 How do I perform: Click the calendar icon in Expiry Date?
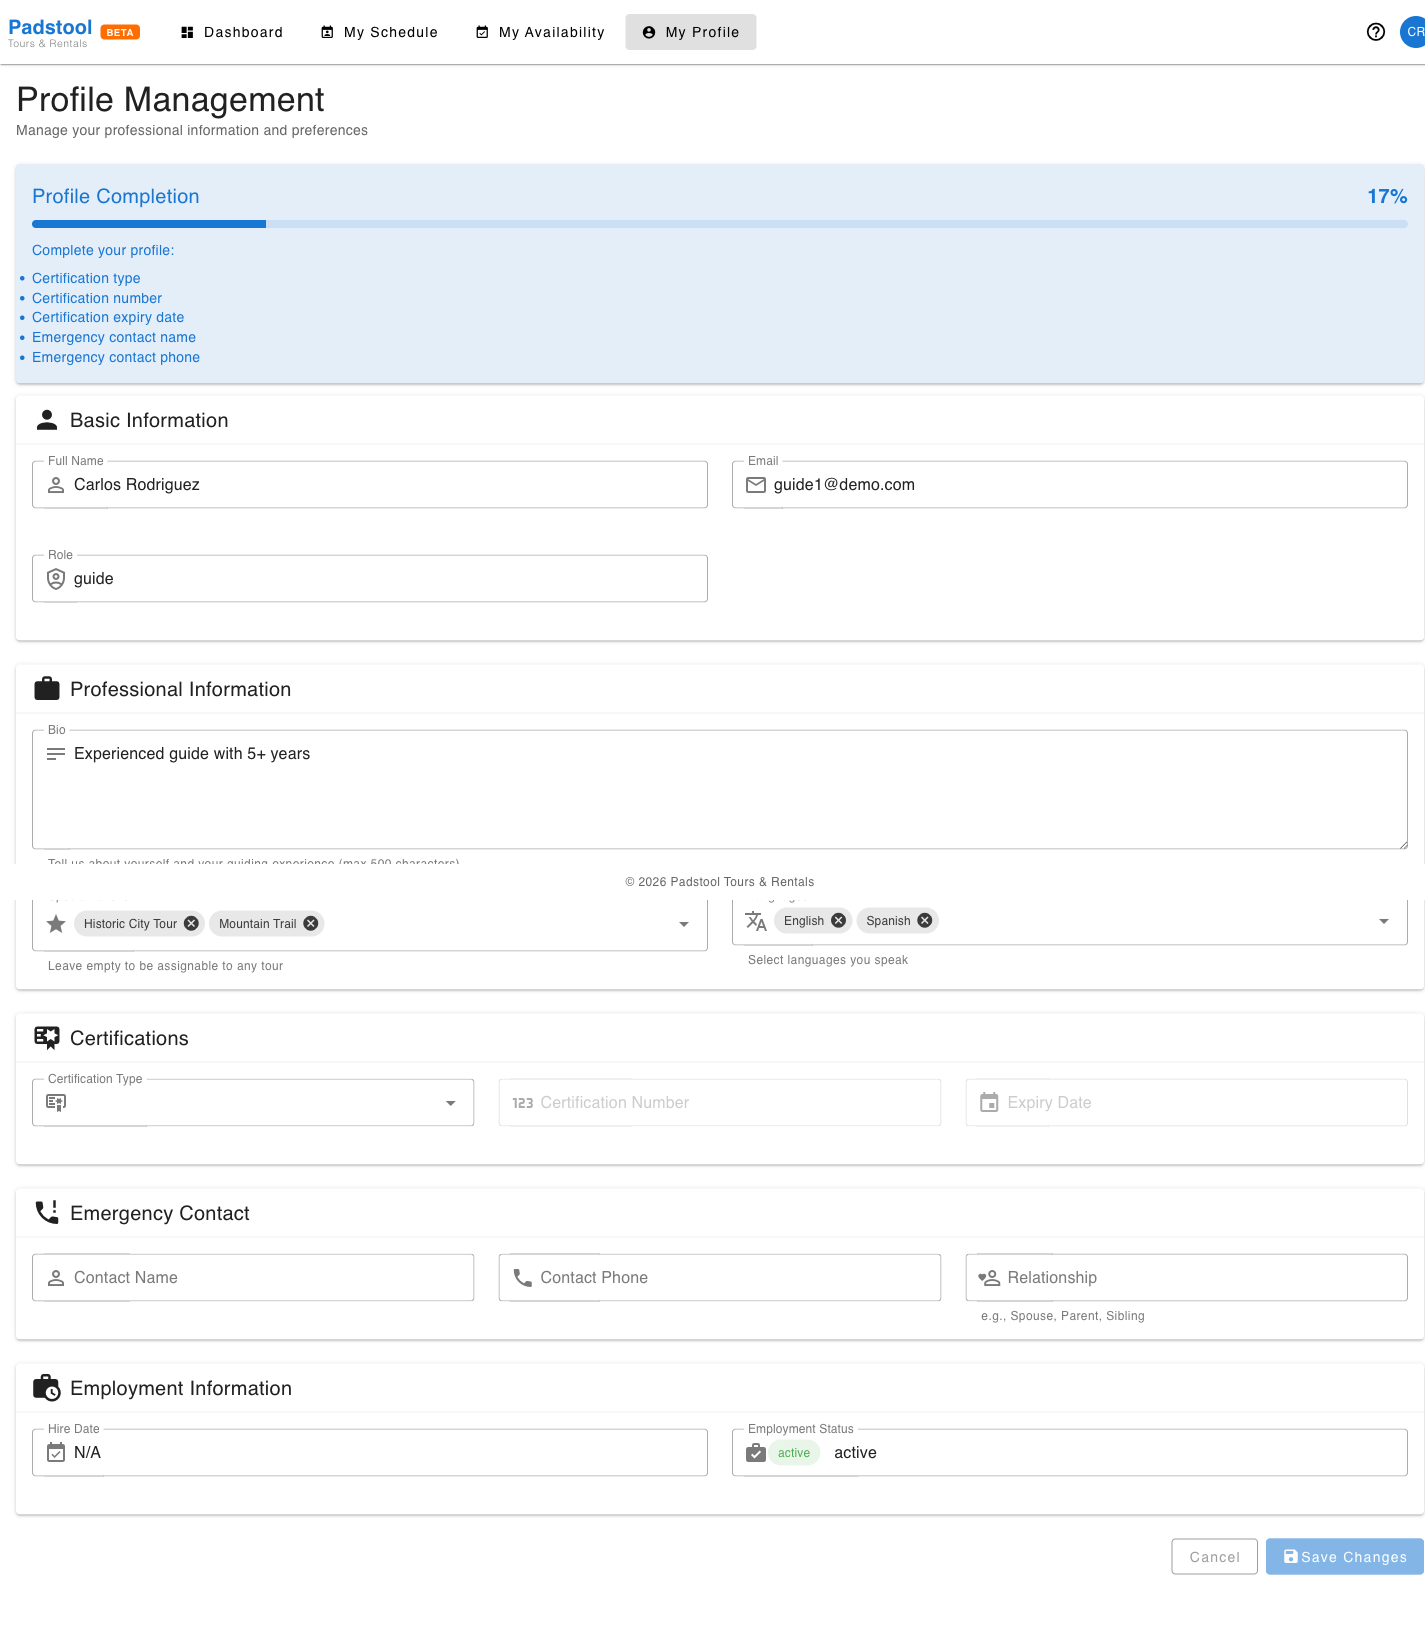[989, 1103]
